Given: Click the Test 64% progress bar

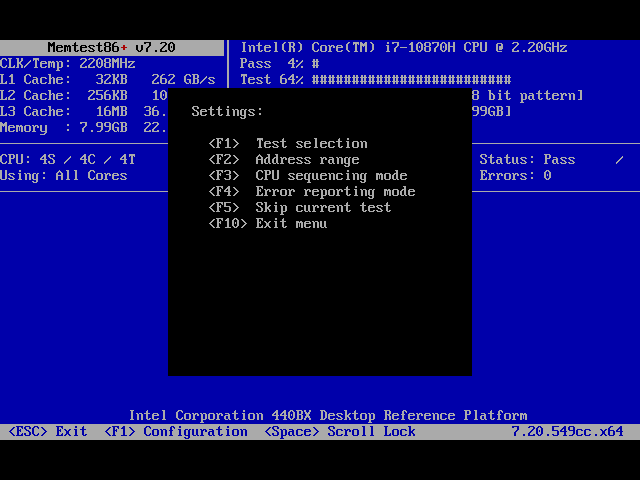Looking at the screenshot, I should 376,80.
